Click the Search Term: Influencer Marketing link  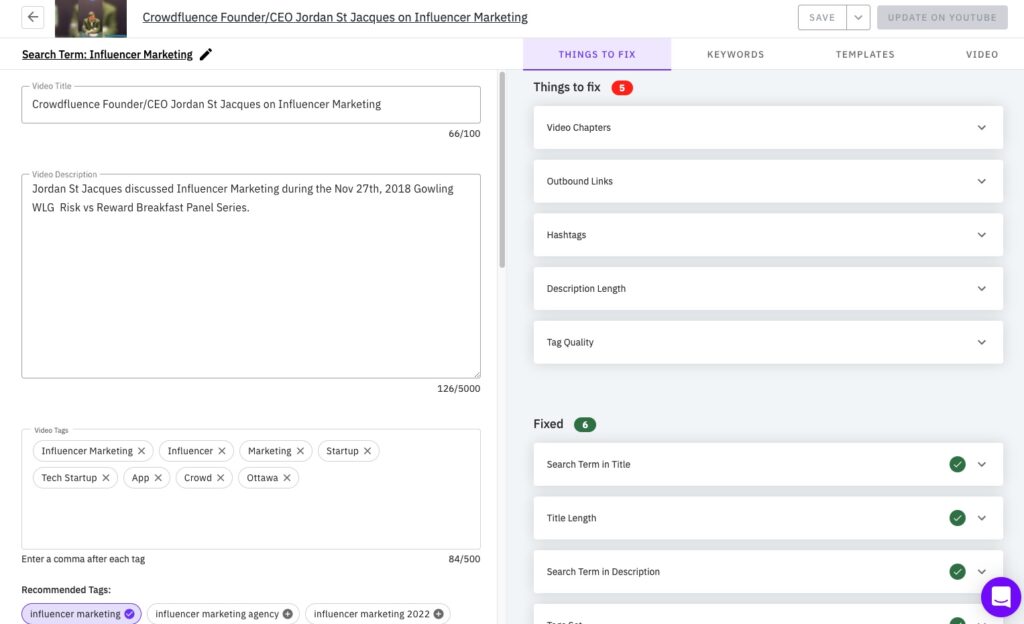pos(107,54)
